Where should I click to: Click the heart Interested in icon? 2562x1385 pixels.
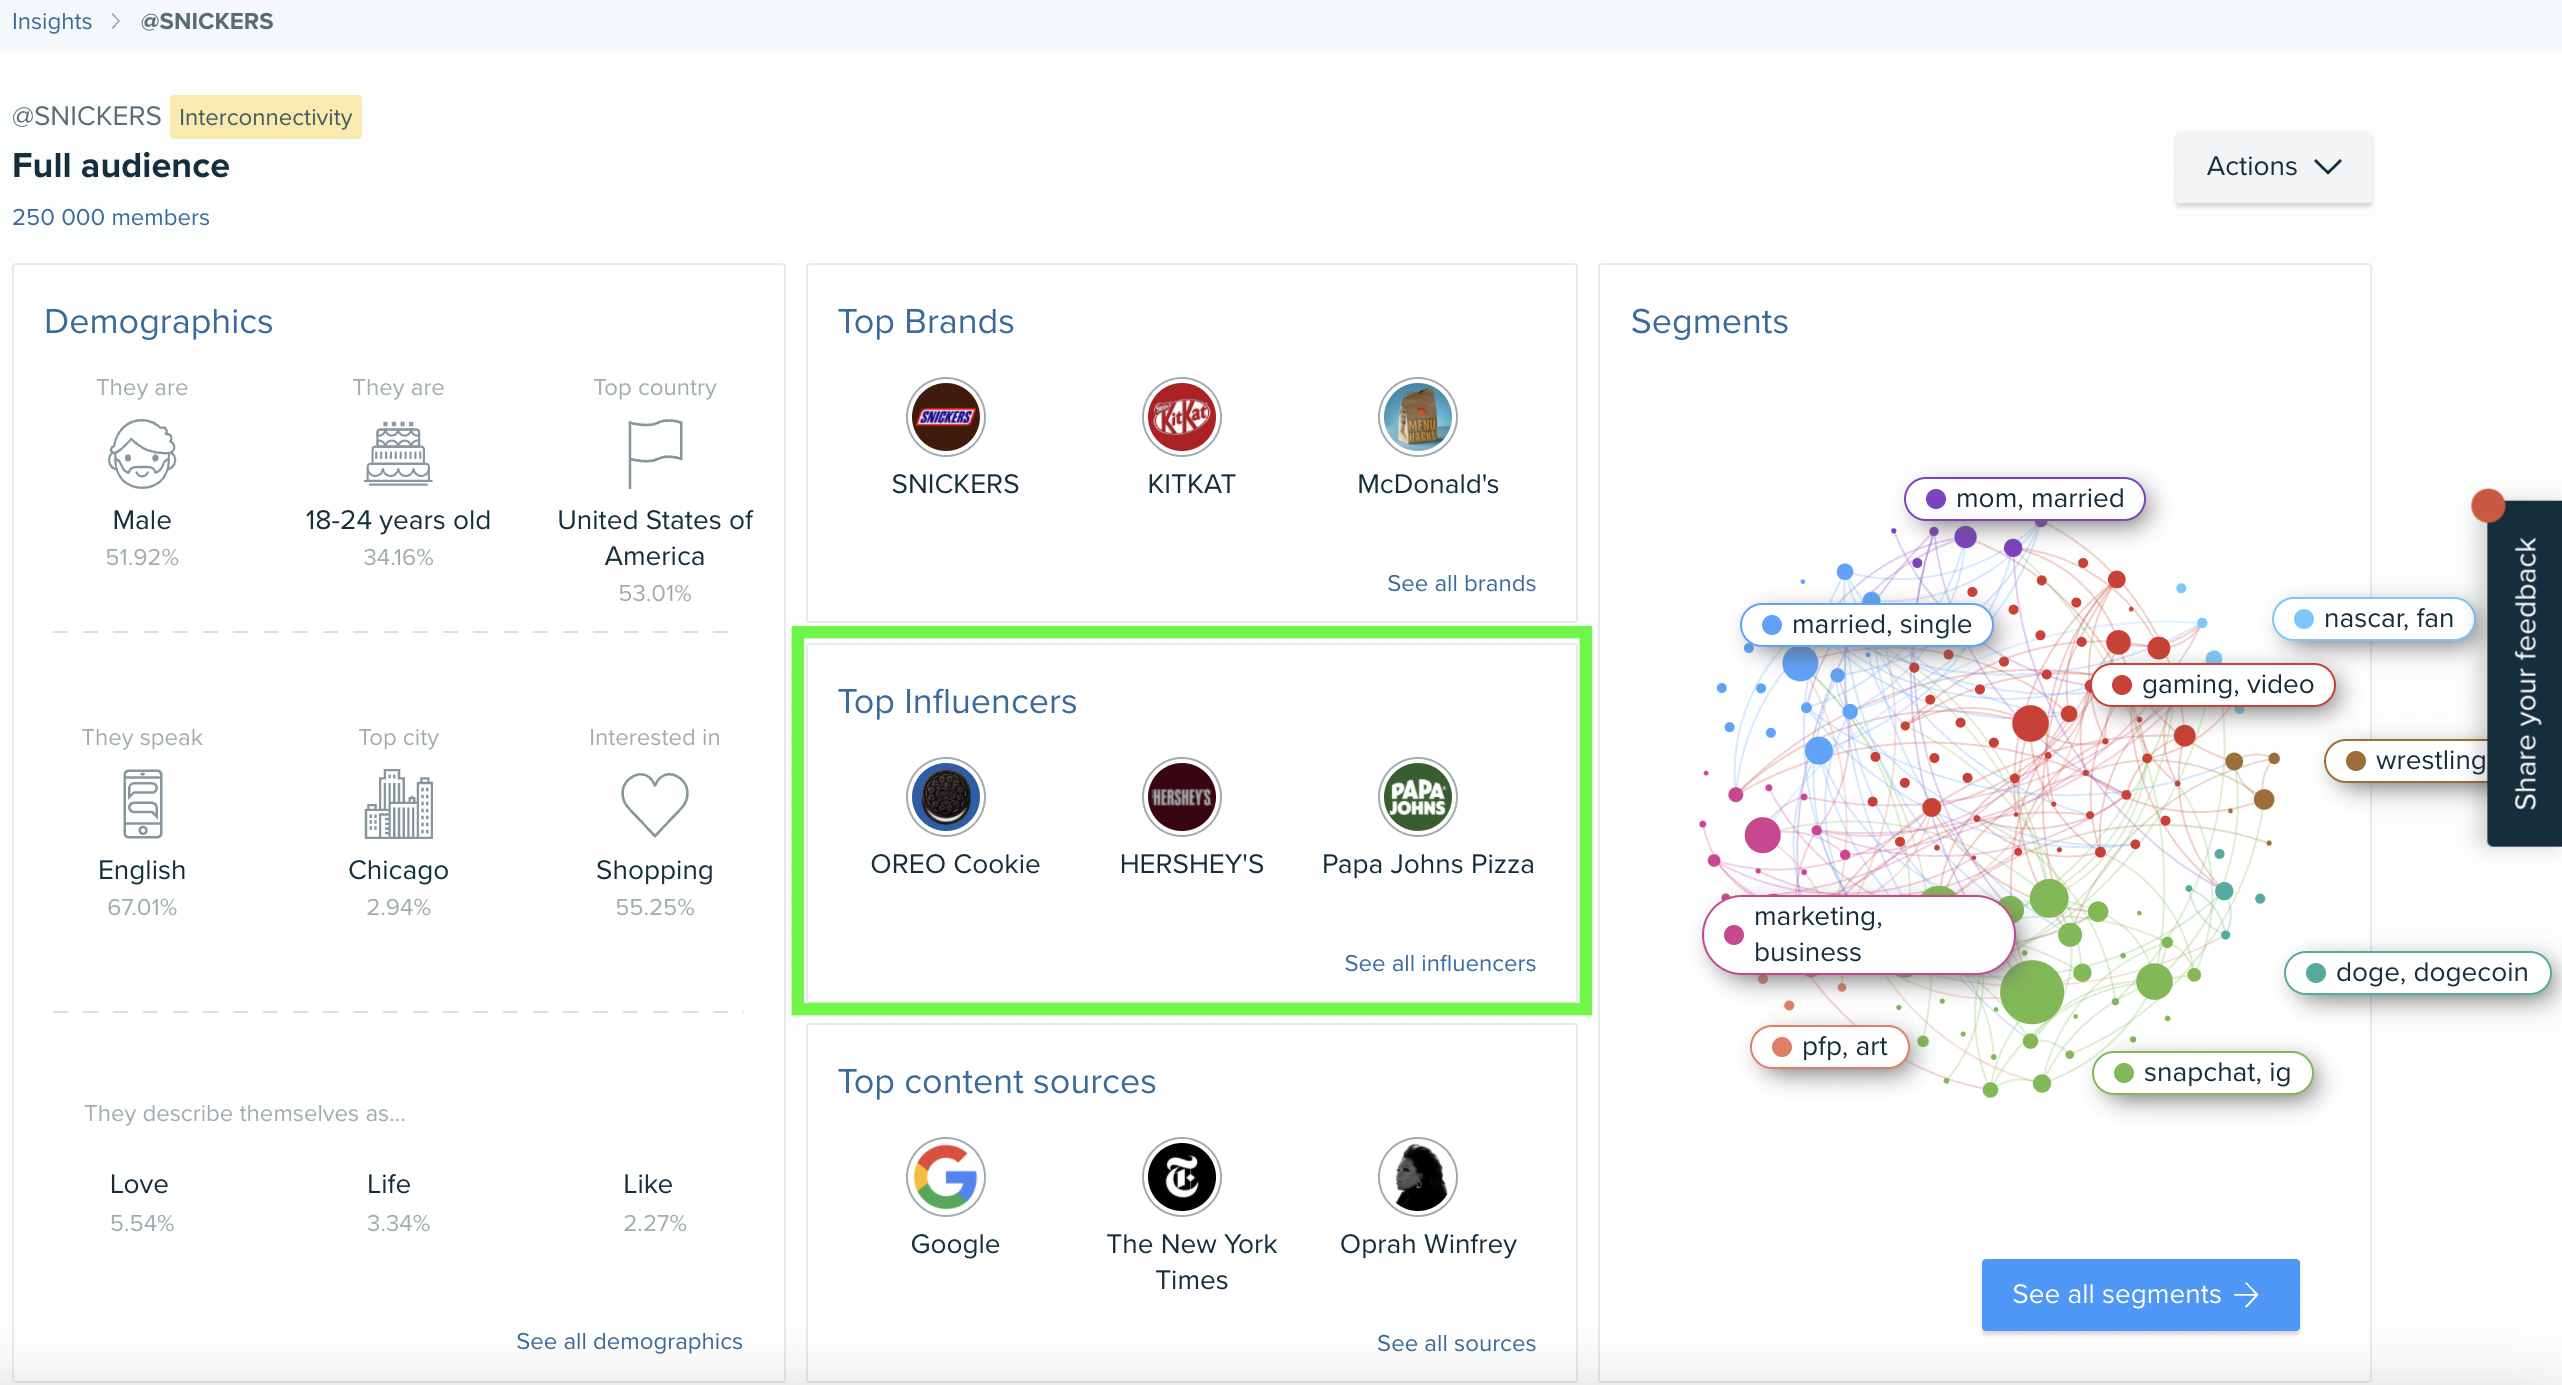pyautogui.click(x=654, y=804)
